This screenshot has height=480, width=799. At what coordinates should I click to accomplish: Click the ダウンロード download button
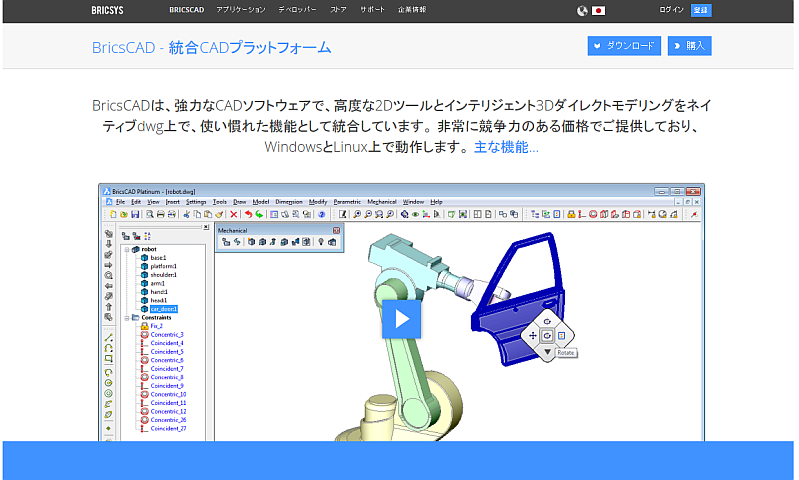coord(624,46)
